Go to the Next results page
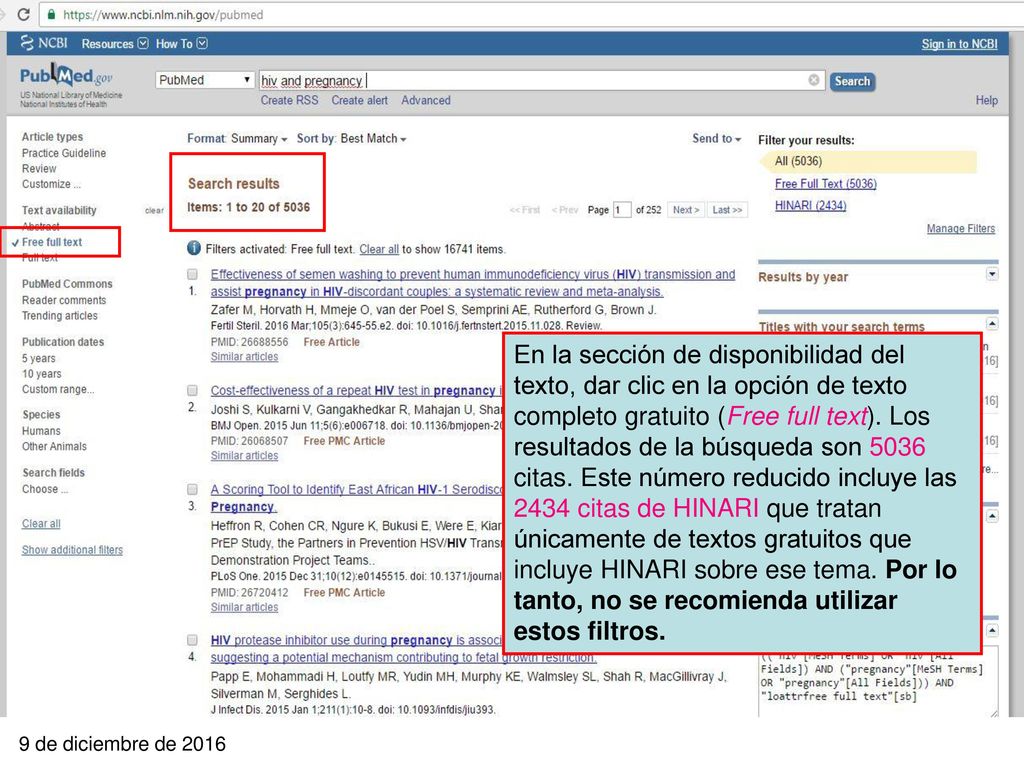Viewport: 1024px width, 768px height. 686,210
